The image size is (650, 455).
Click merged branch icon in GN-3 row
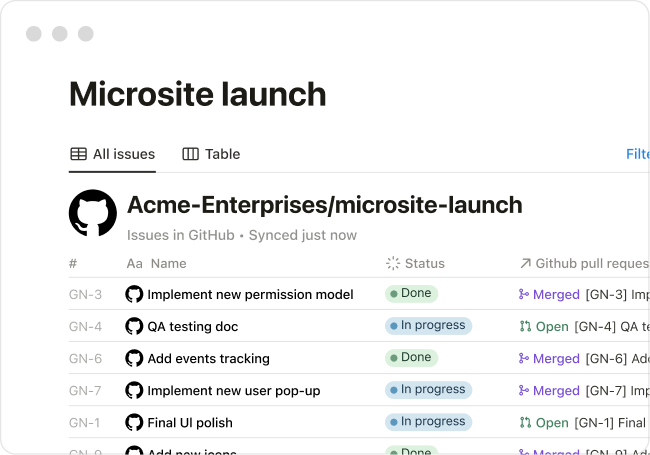[524, 294]
